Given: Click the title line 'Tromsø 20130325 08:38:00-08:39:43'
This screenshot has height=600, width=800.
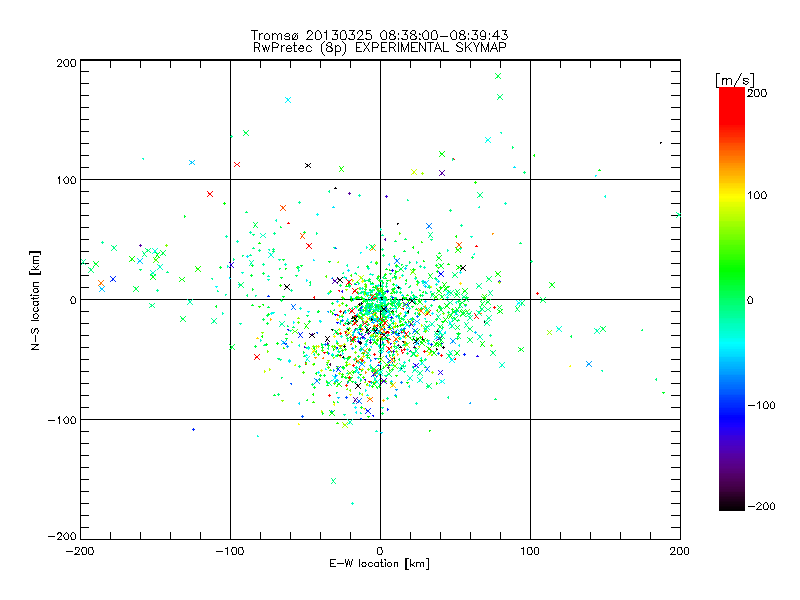Looking at the screenshot, I should tap(379, 35).
